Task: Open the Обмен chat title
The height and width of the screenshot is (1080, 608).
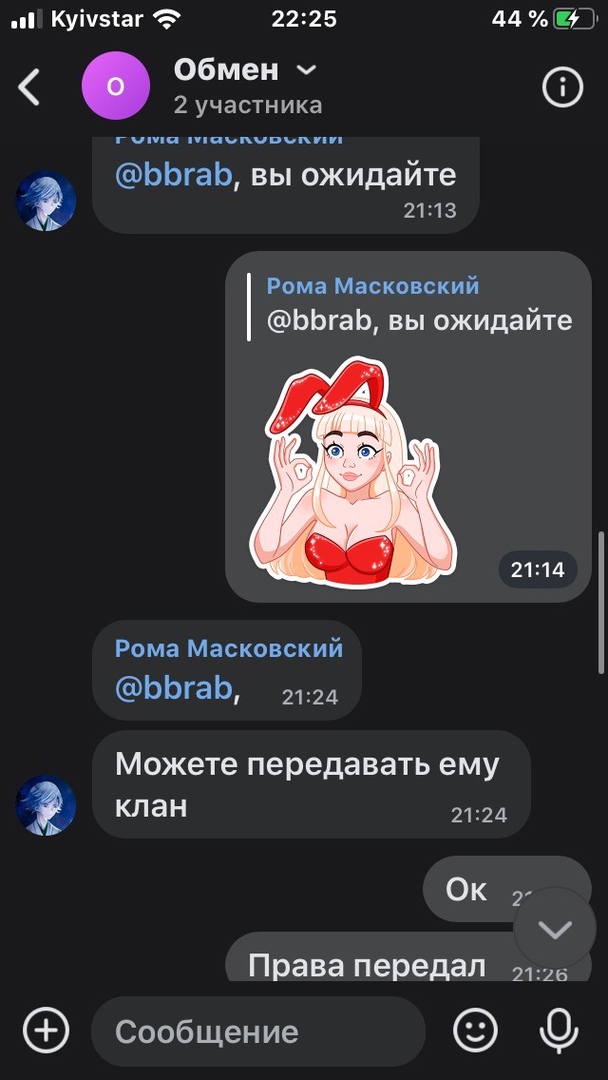Action: coord(226,70)
